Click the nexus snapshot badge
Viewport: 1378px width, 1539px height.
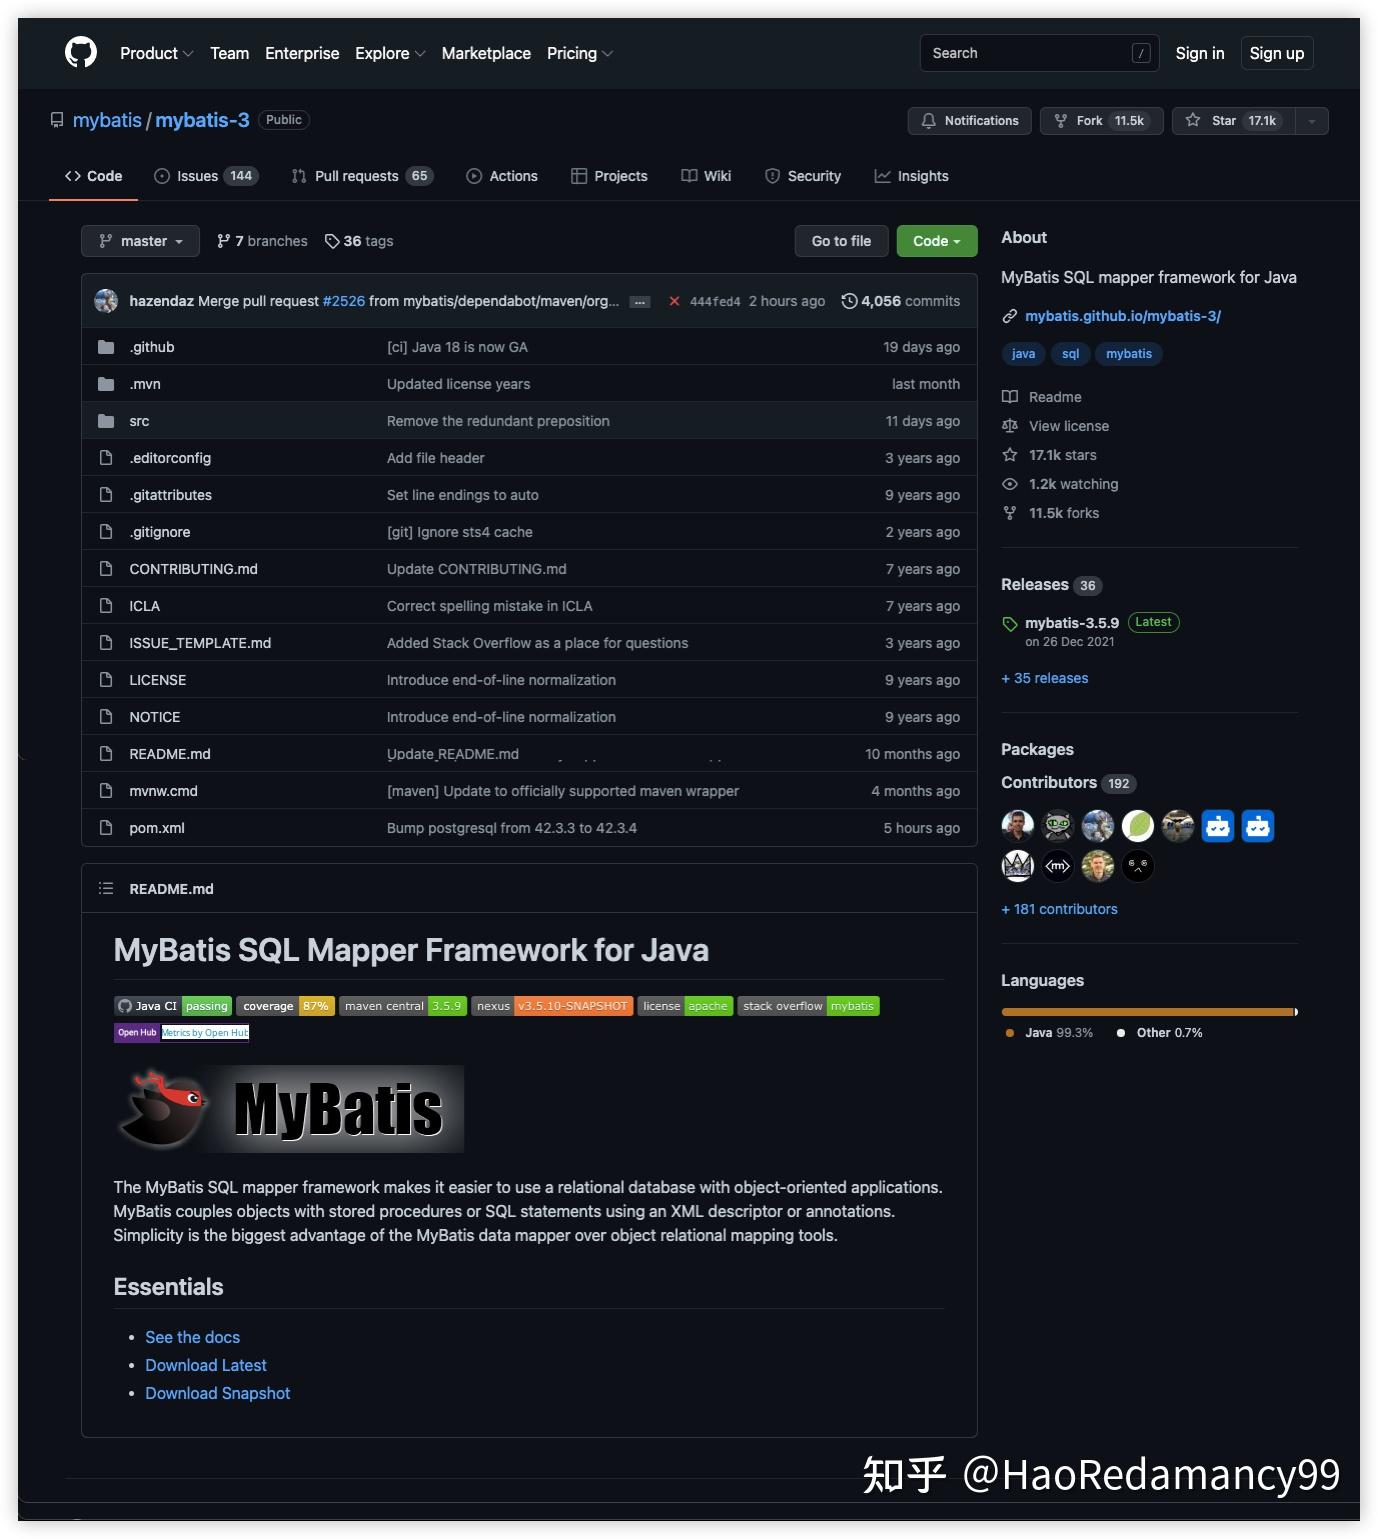(x=552, y=1006)
